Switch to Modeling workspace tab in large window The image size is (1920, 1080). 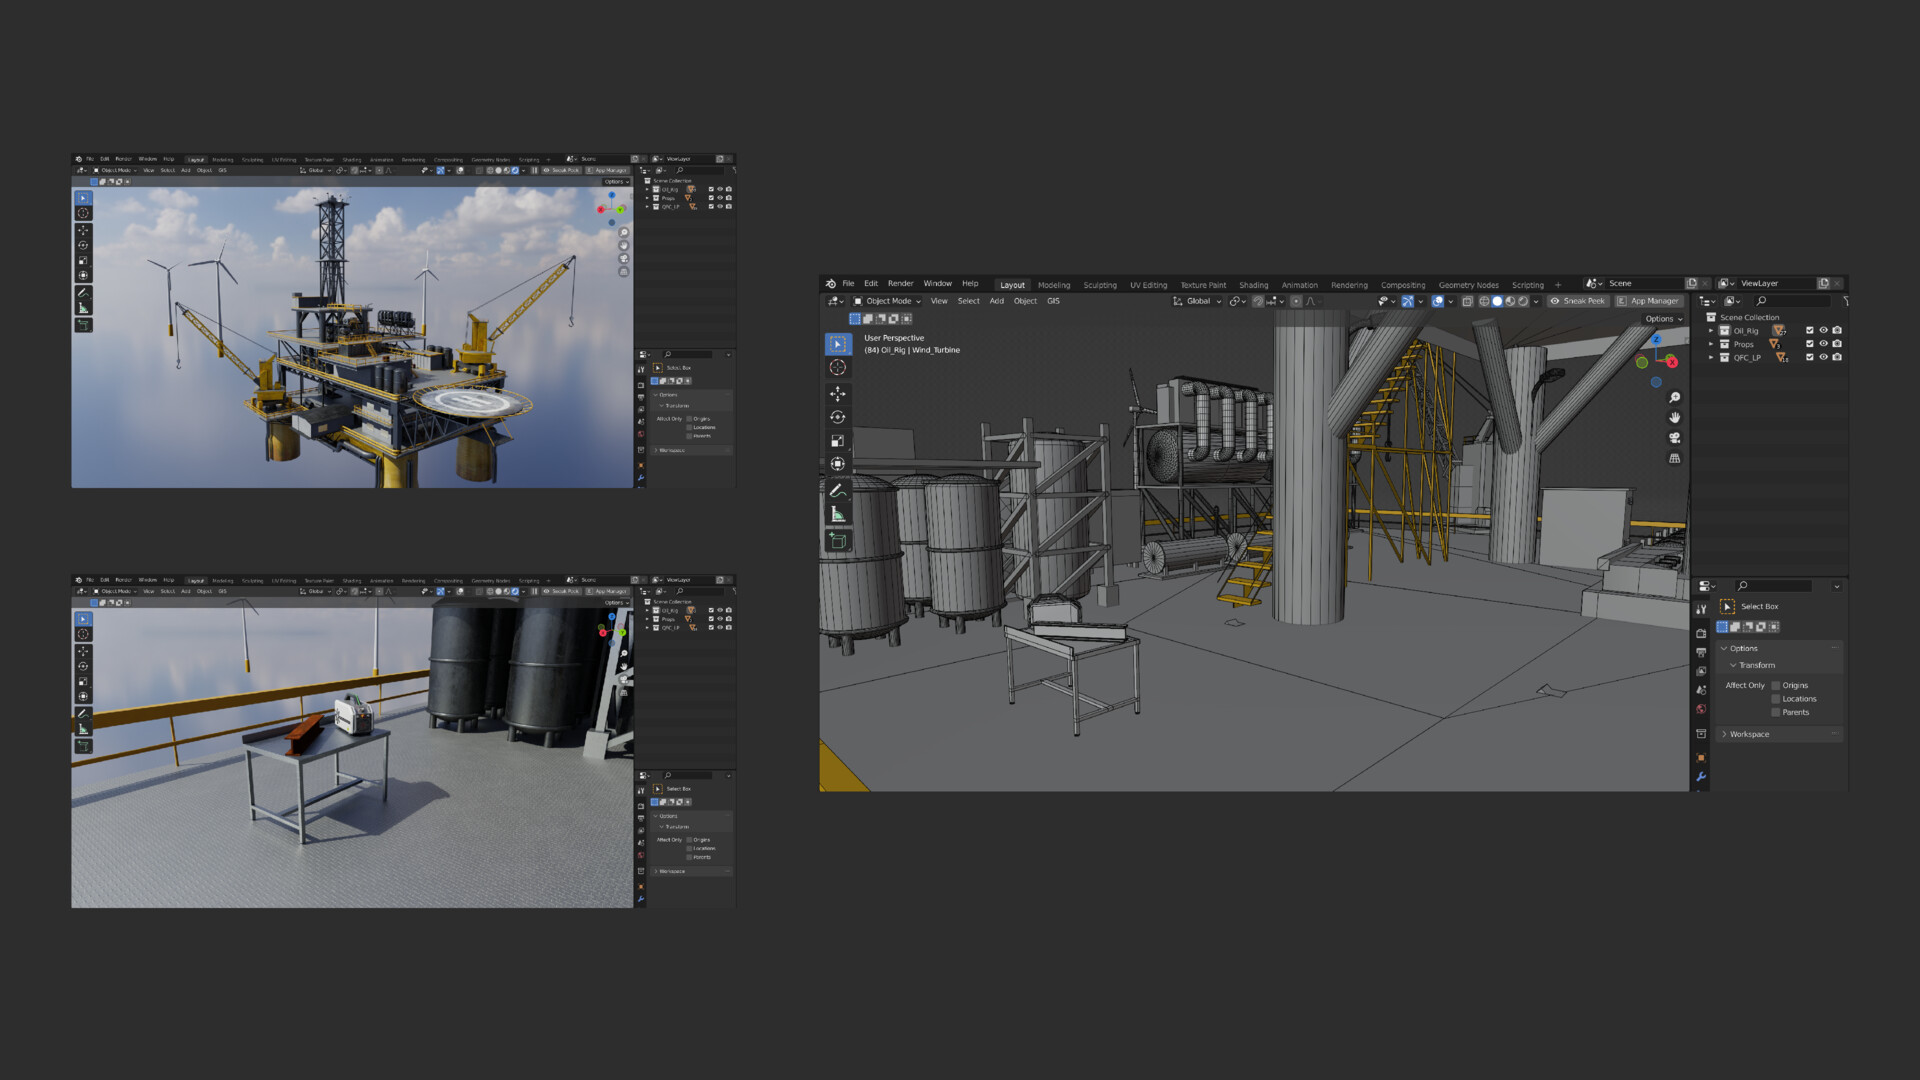(x=1053, y=285)
